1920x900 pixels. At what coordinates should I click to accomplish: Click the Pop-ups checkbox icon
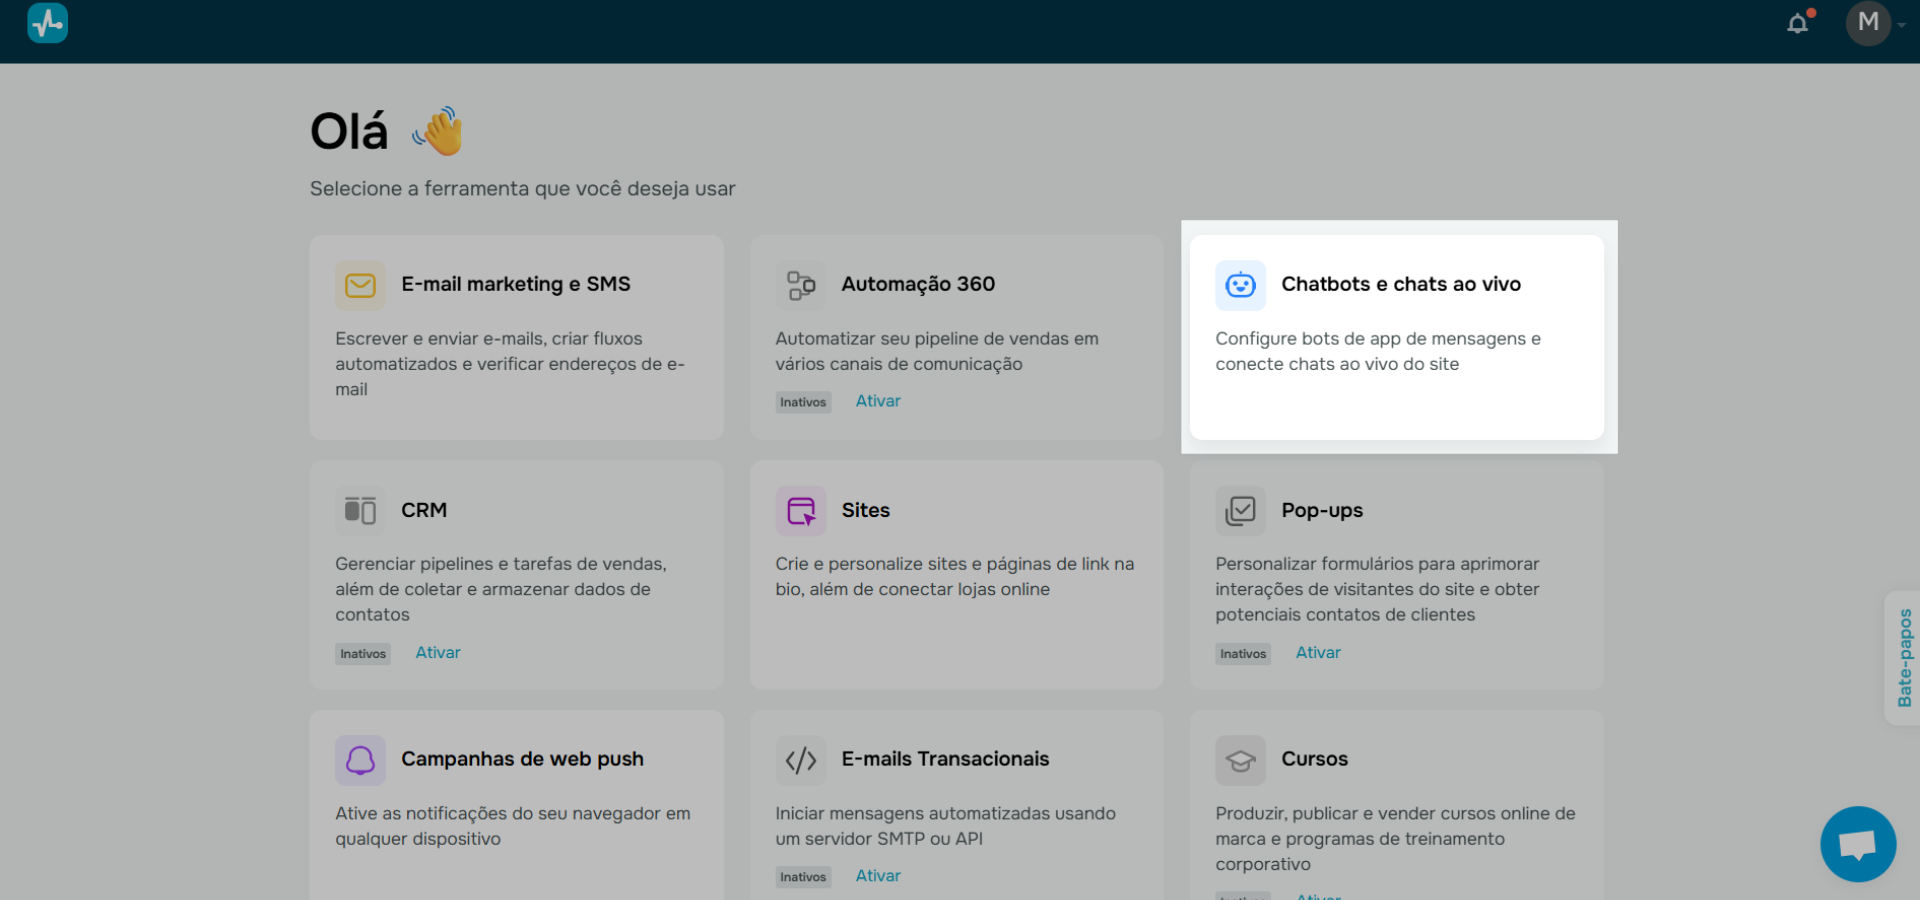coord(1240,510)
